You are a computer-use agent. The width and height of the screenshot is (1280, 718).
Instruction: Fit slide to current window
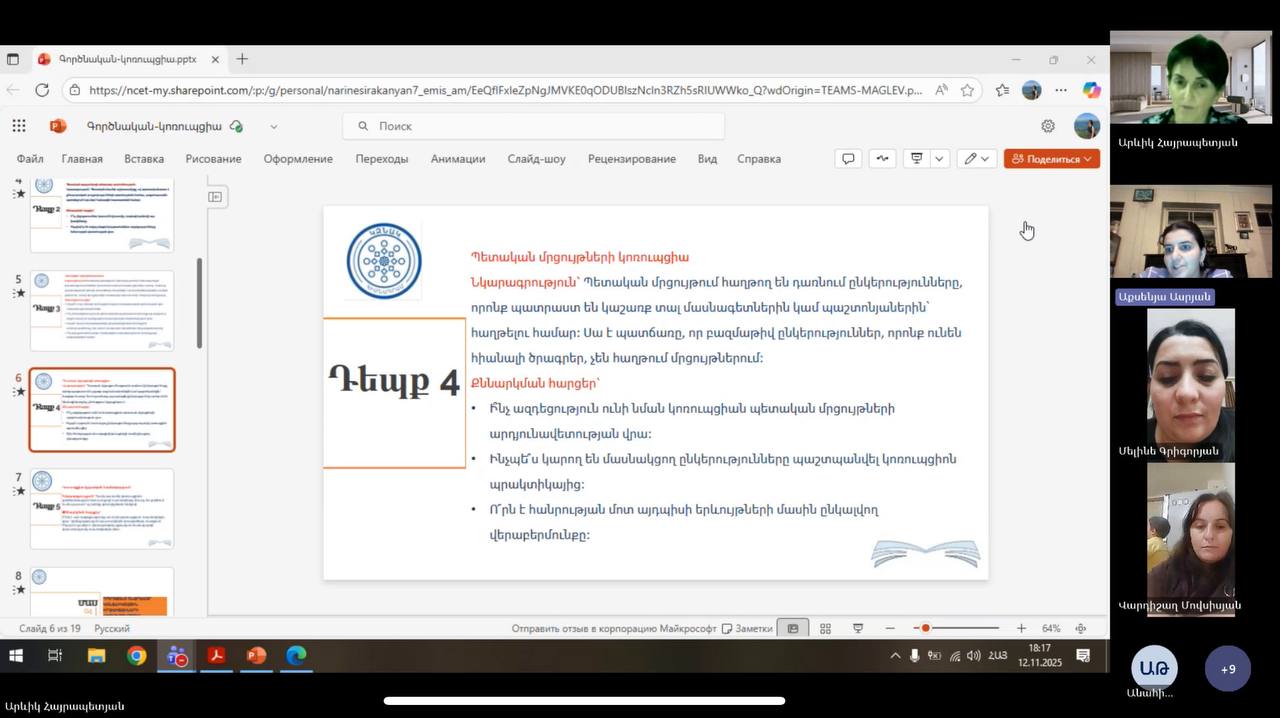(1081, 629)
